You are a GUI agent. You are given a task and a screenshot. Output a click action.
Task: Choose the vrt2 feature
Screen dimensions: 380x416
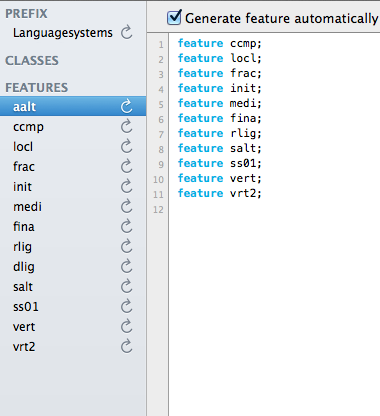tap(24, 346)
